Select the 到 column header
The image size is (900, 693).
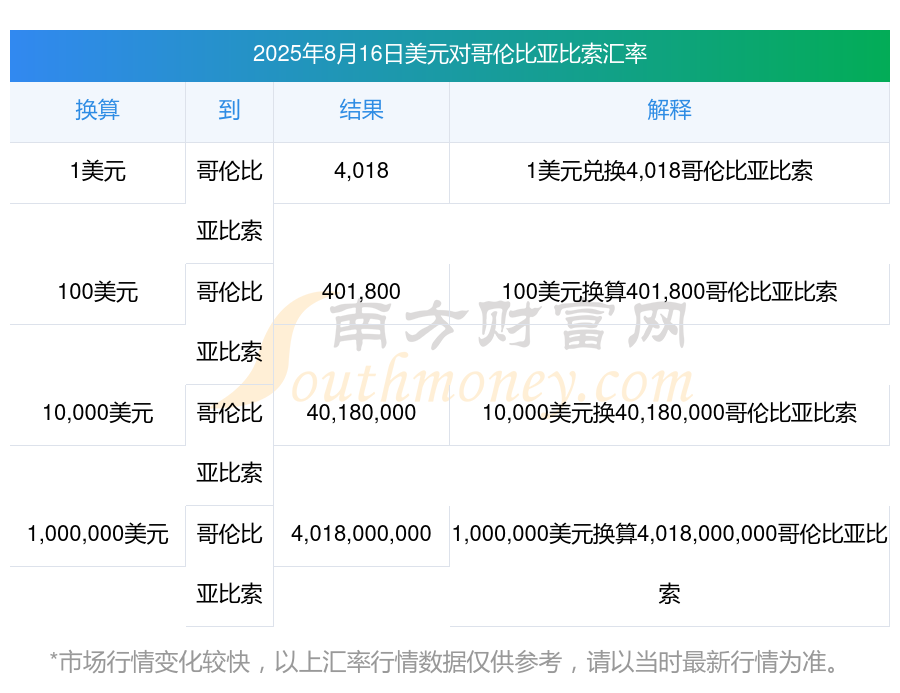(229, 110)
